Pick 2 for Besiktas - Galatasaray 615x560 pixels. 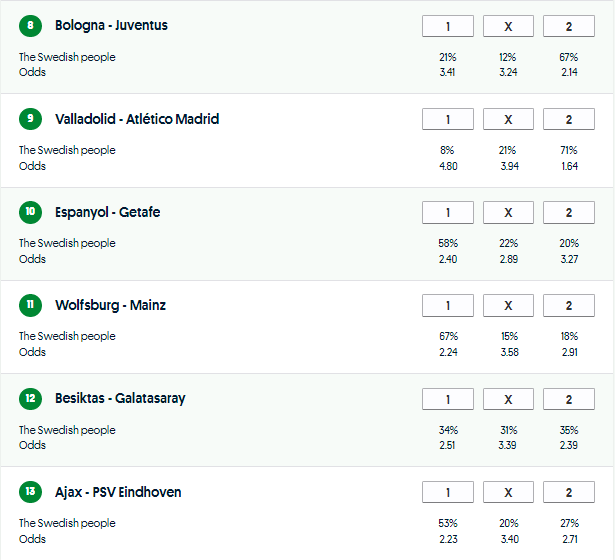(568, 400)
